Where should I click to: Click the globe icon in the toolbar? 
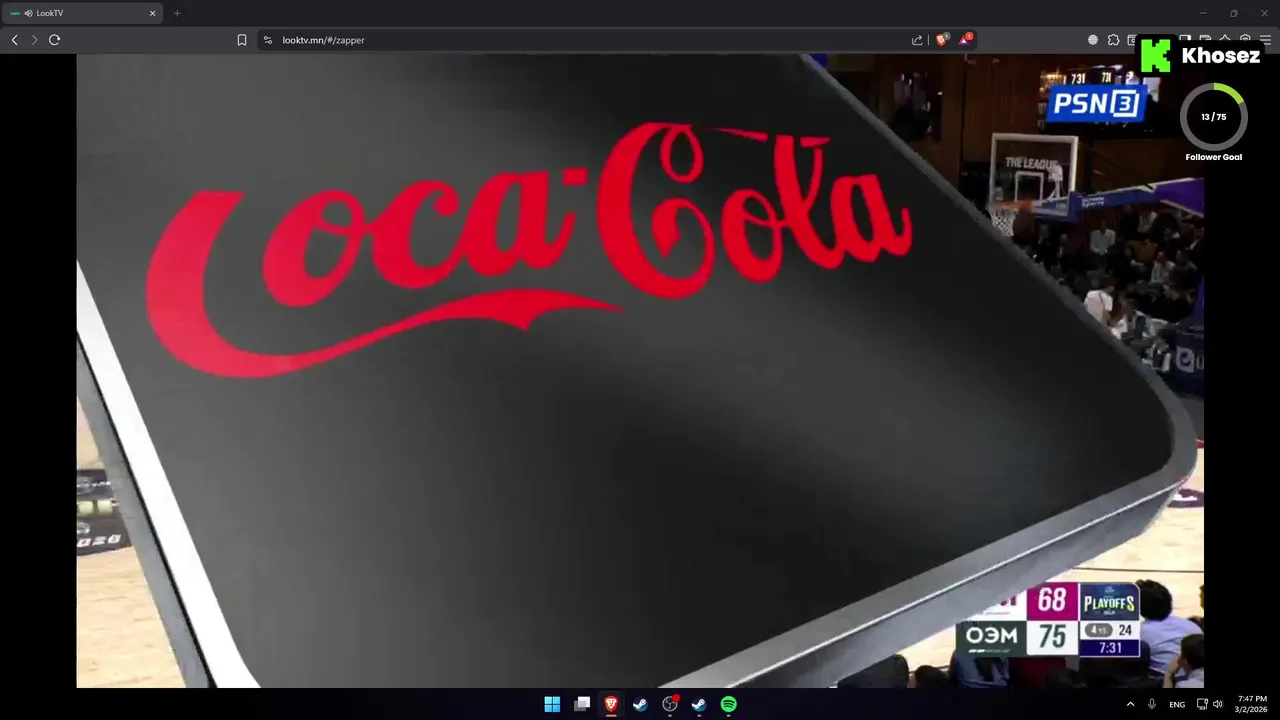[x=1093, y=40]
